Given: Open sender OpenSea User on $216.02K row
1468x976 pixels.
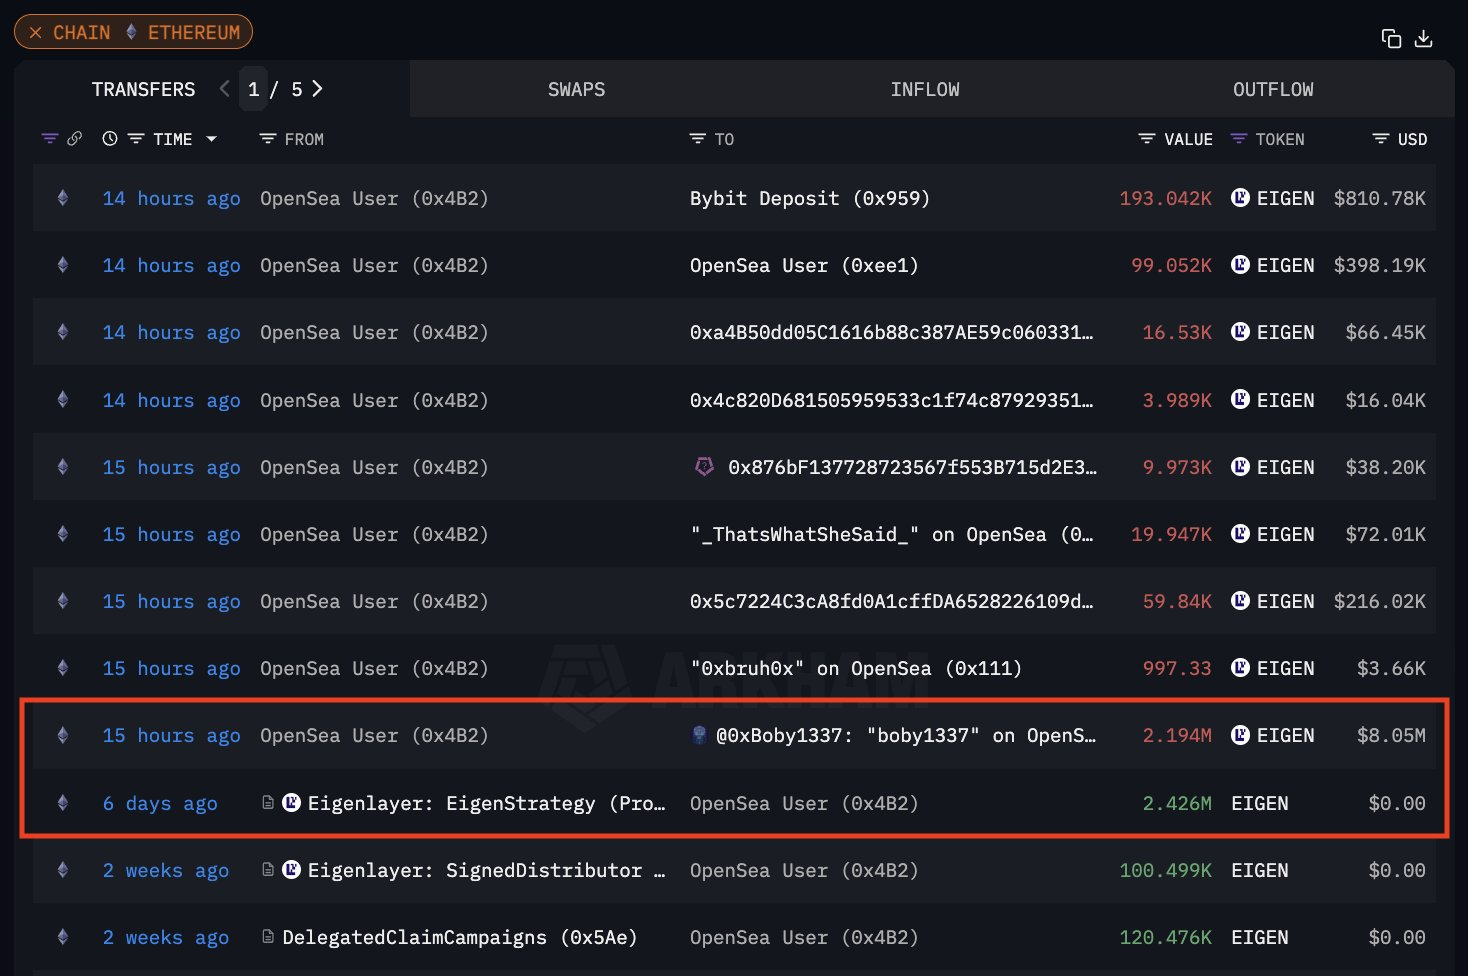Looking at the screenshot, I should tap(374, 601).
